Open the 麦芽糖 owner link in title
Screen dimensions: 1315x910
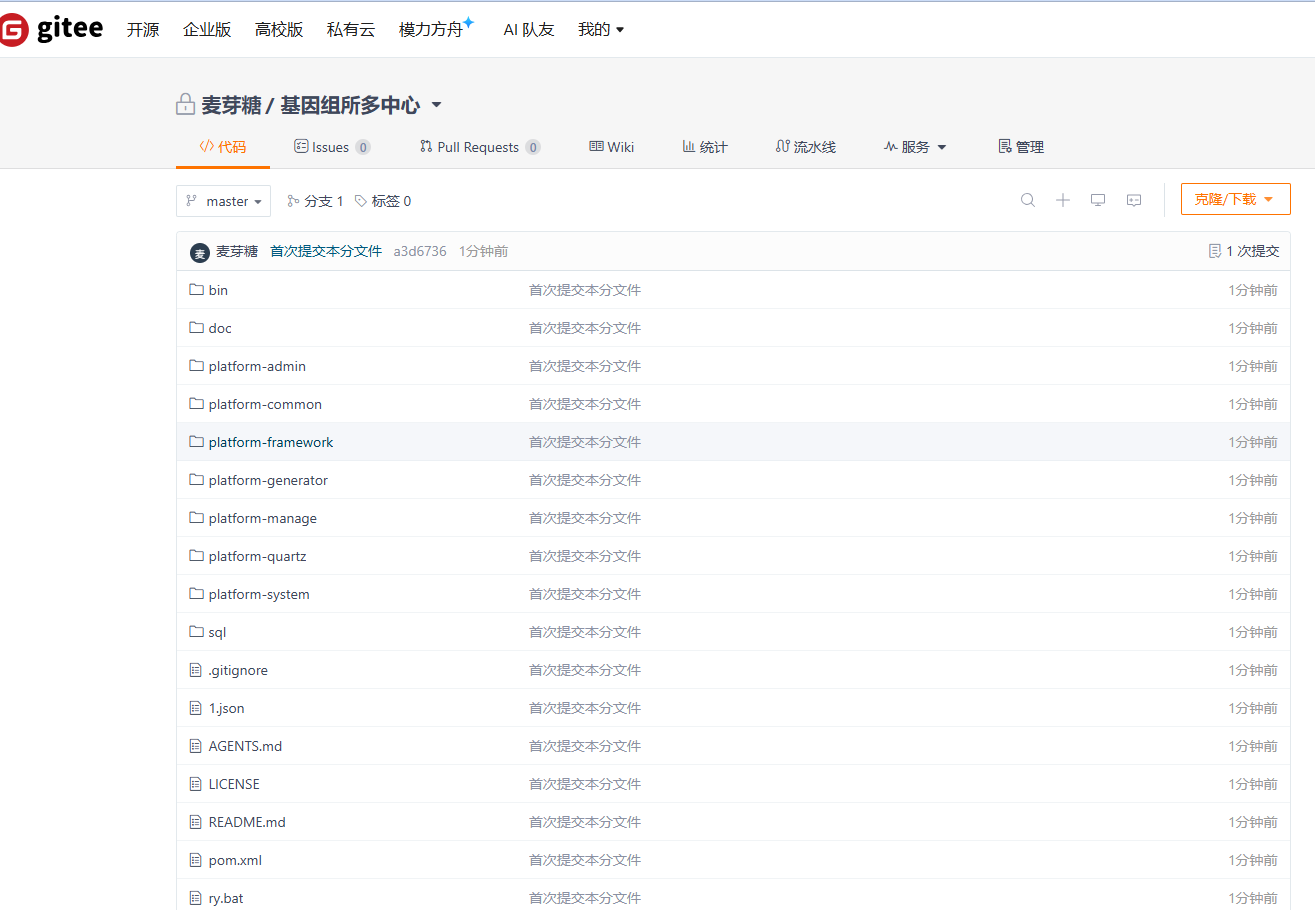tap(230, 105)
